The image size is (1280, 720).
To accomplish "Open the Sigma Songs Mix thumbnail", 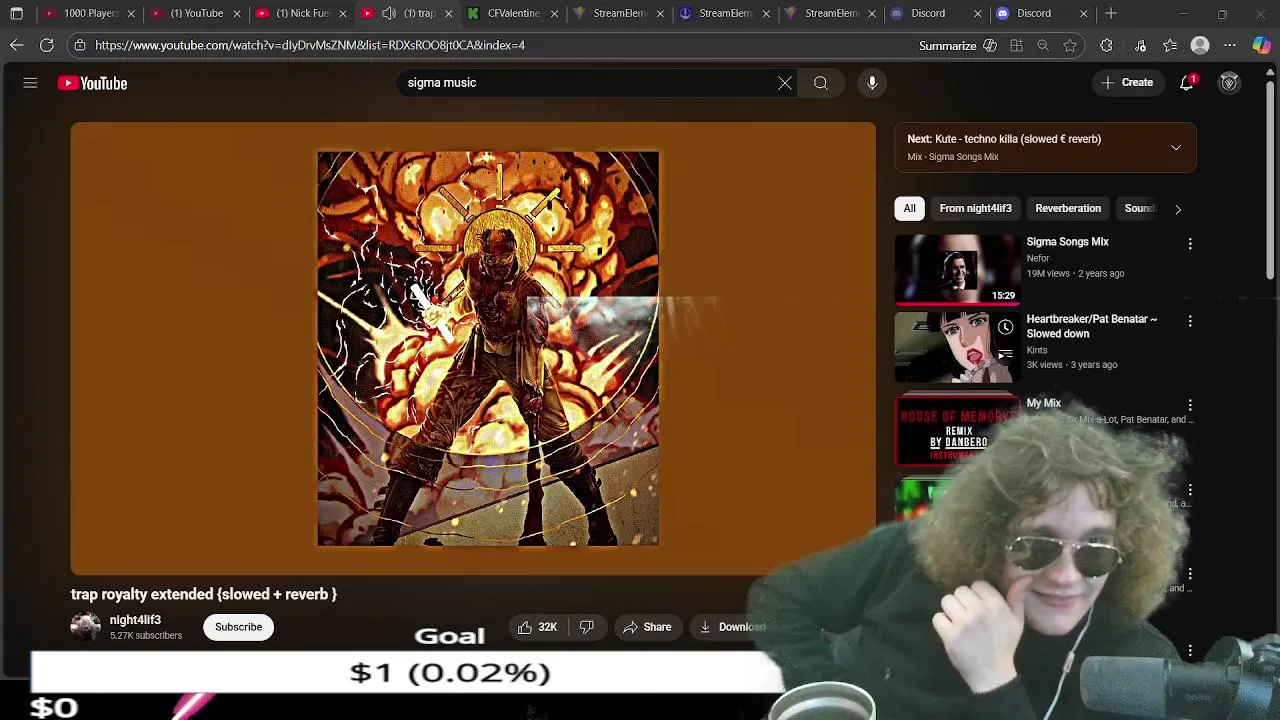I will [956, 269].
